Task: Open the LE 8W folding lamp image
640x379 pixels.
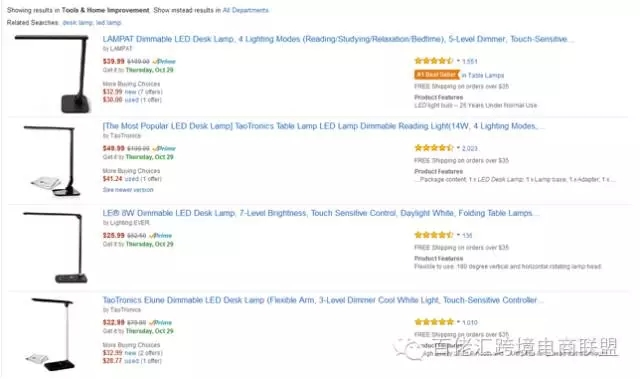Action: (53, 248)
